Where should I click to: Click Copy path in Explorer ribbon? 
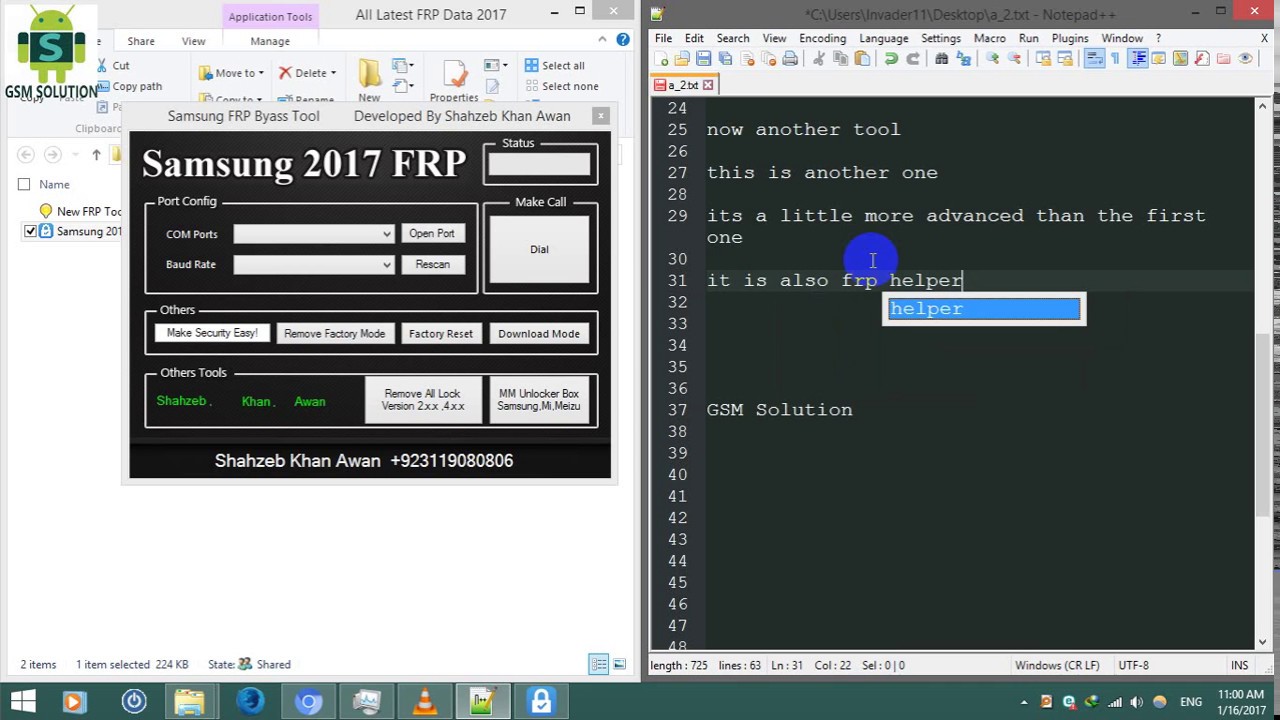tap(129, 86)
